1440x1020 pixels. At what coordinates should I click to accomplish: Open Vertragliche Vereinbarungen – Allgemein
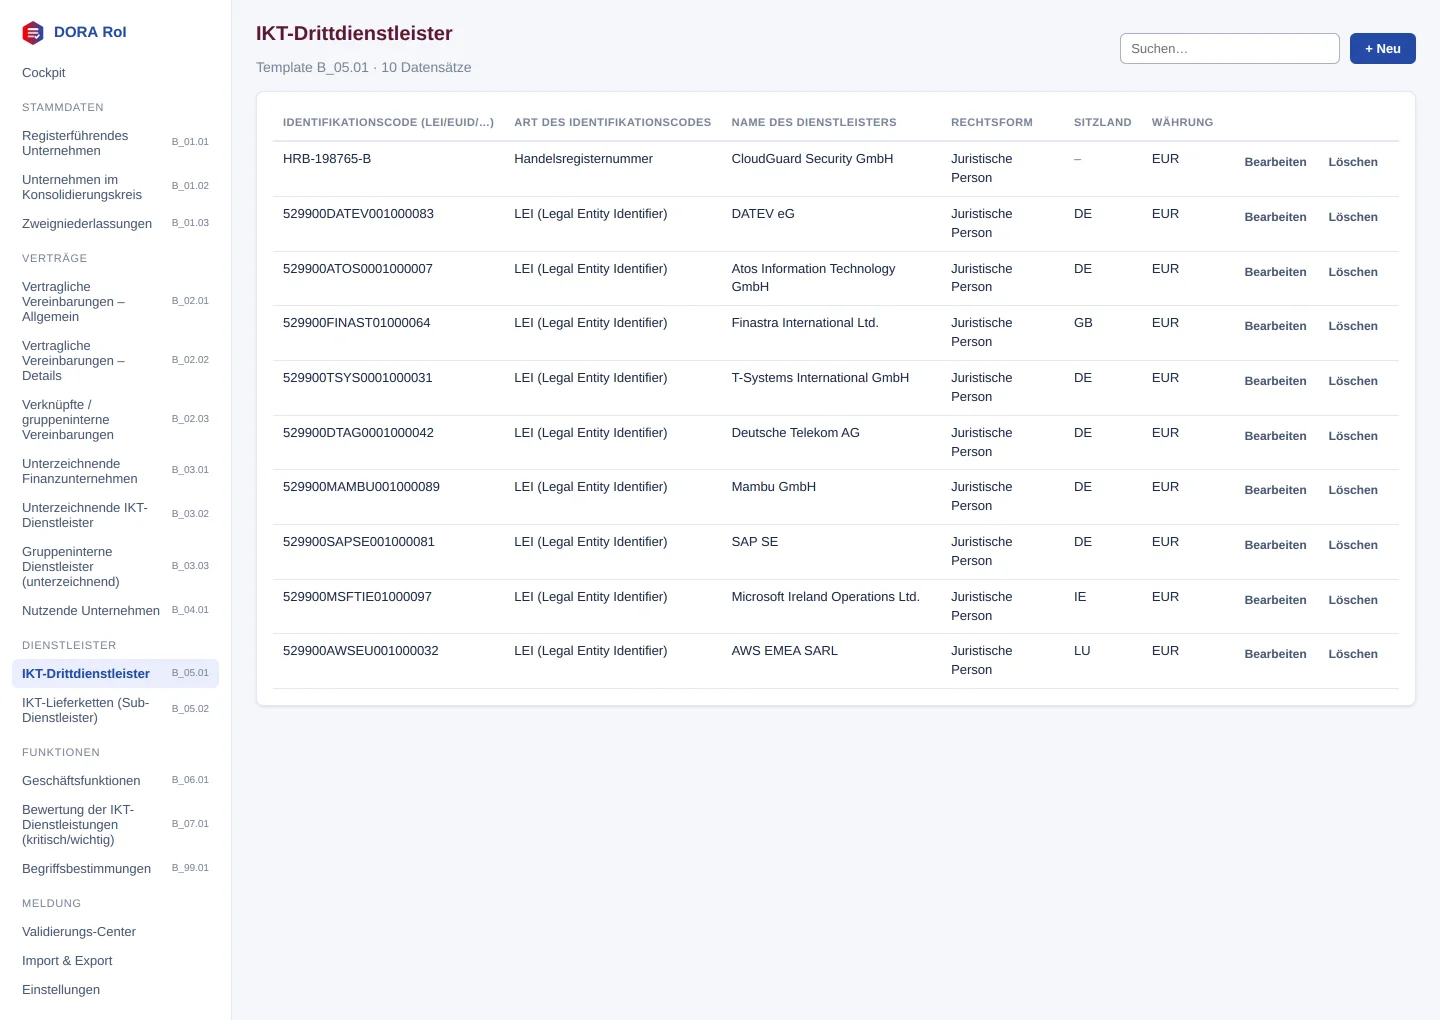coord(115,302)
